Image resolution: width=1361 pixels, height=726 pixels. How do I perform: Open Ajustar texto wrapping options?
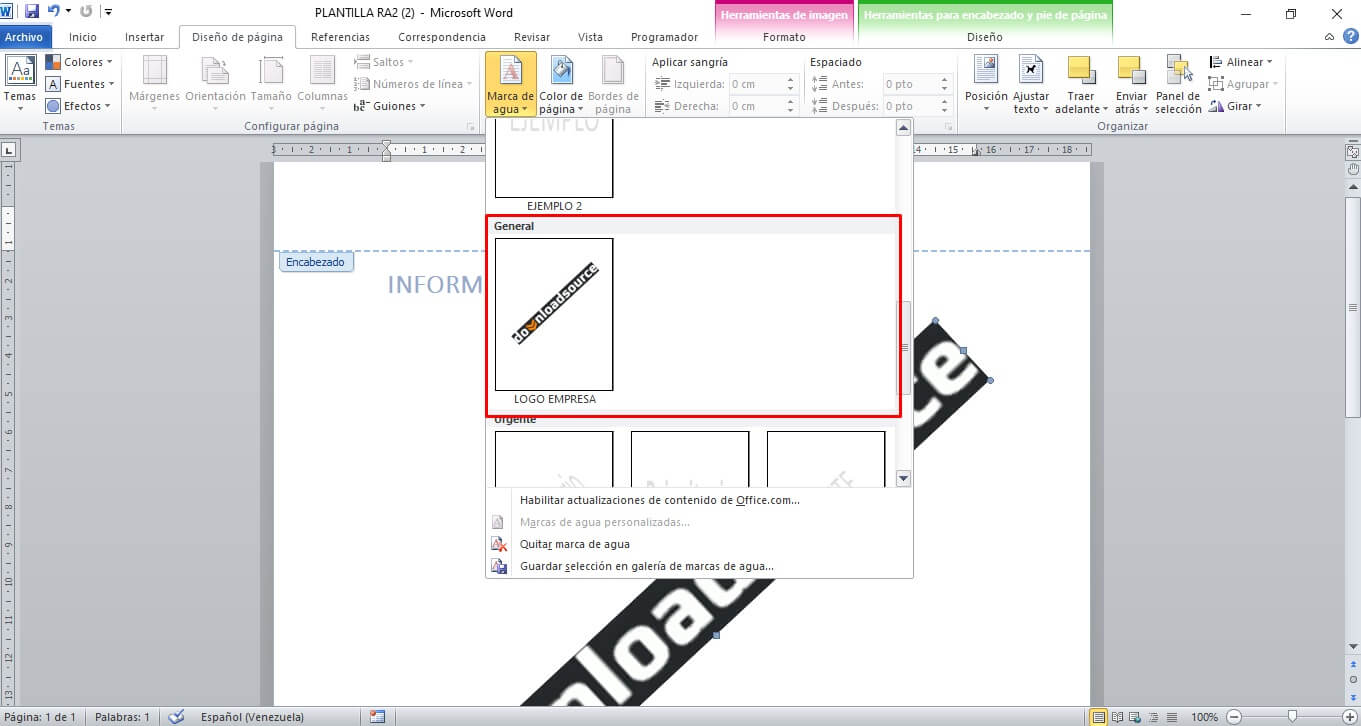pos(1031,85)
